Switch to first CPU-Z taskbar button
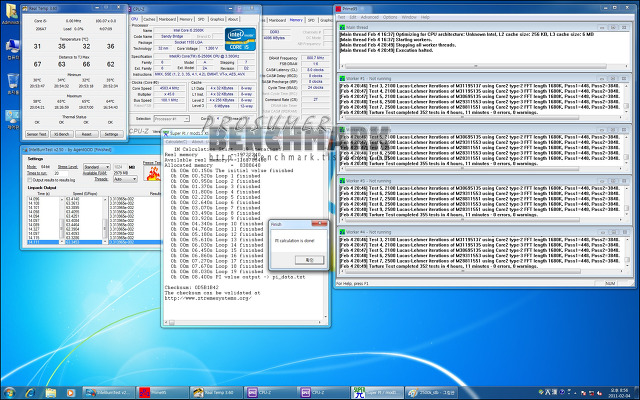Image resolution: width=640 pixels, height=400 pixels. coord(270,393)
